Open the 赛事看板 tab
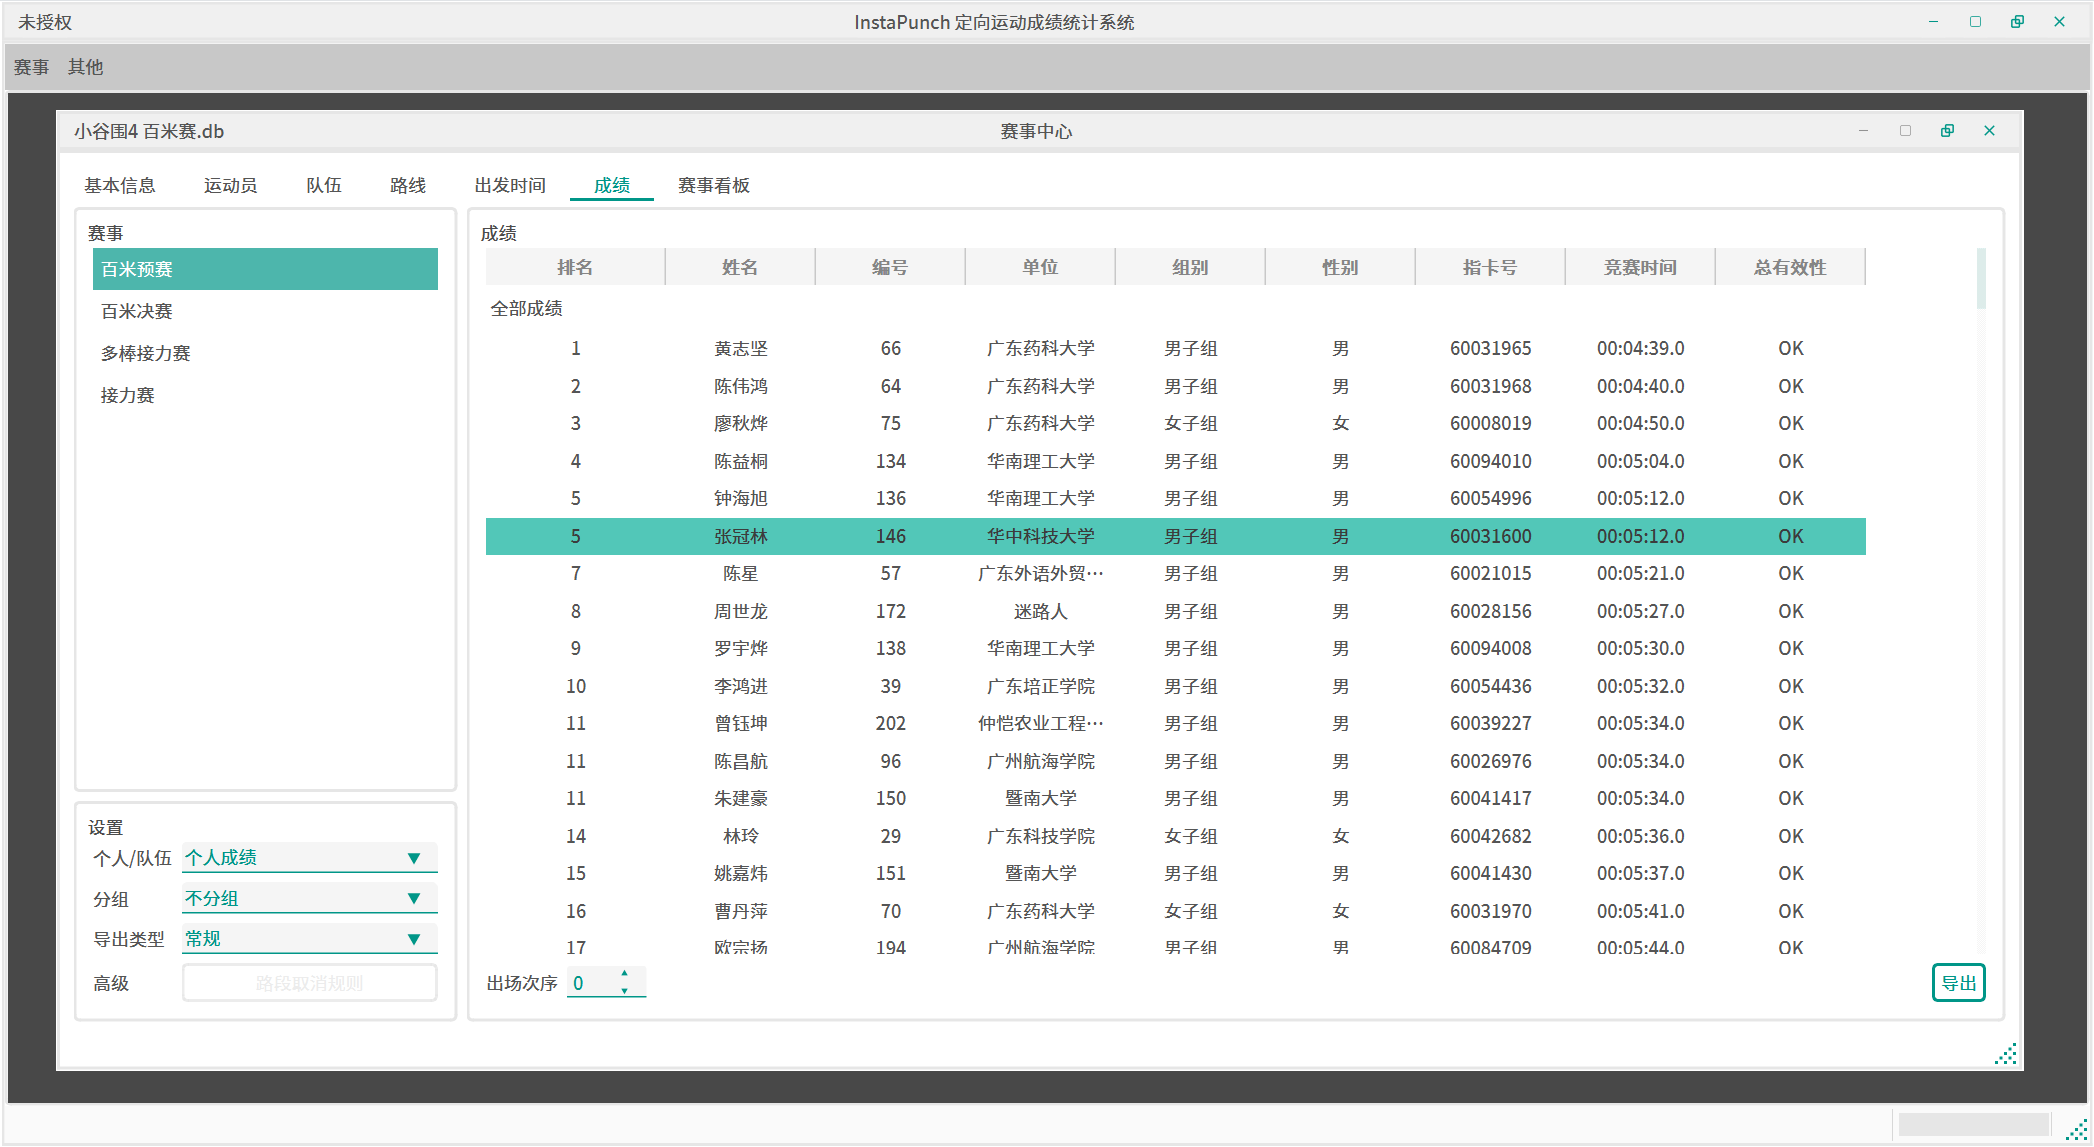Viewport: 2094px width, 1147px height. coord(713,186)
